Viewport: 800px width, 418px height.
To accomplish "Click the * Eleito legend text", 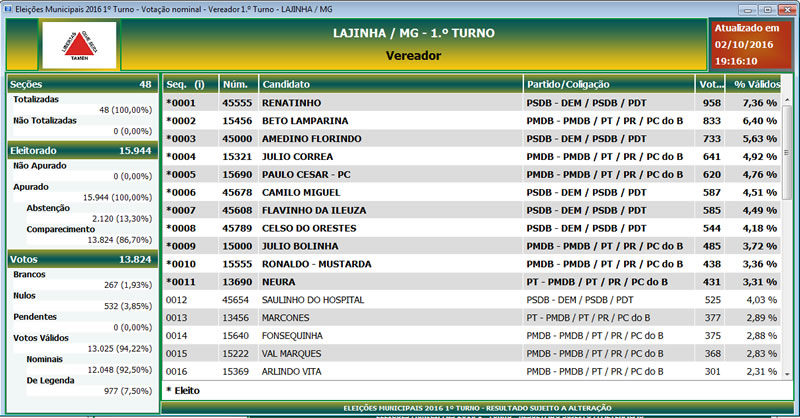I will coord(183,390).
